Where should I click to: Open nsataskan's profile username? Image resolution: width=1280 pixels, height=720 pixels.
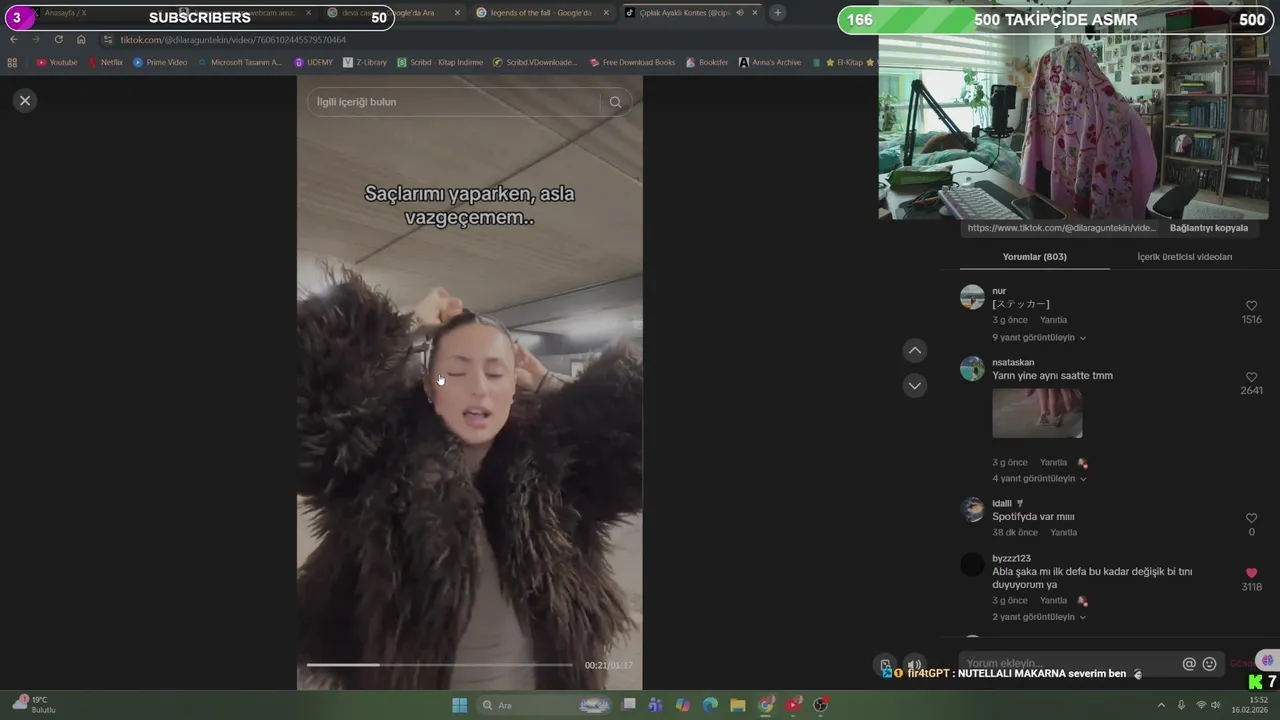[1013, 363]
